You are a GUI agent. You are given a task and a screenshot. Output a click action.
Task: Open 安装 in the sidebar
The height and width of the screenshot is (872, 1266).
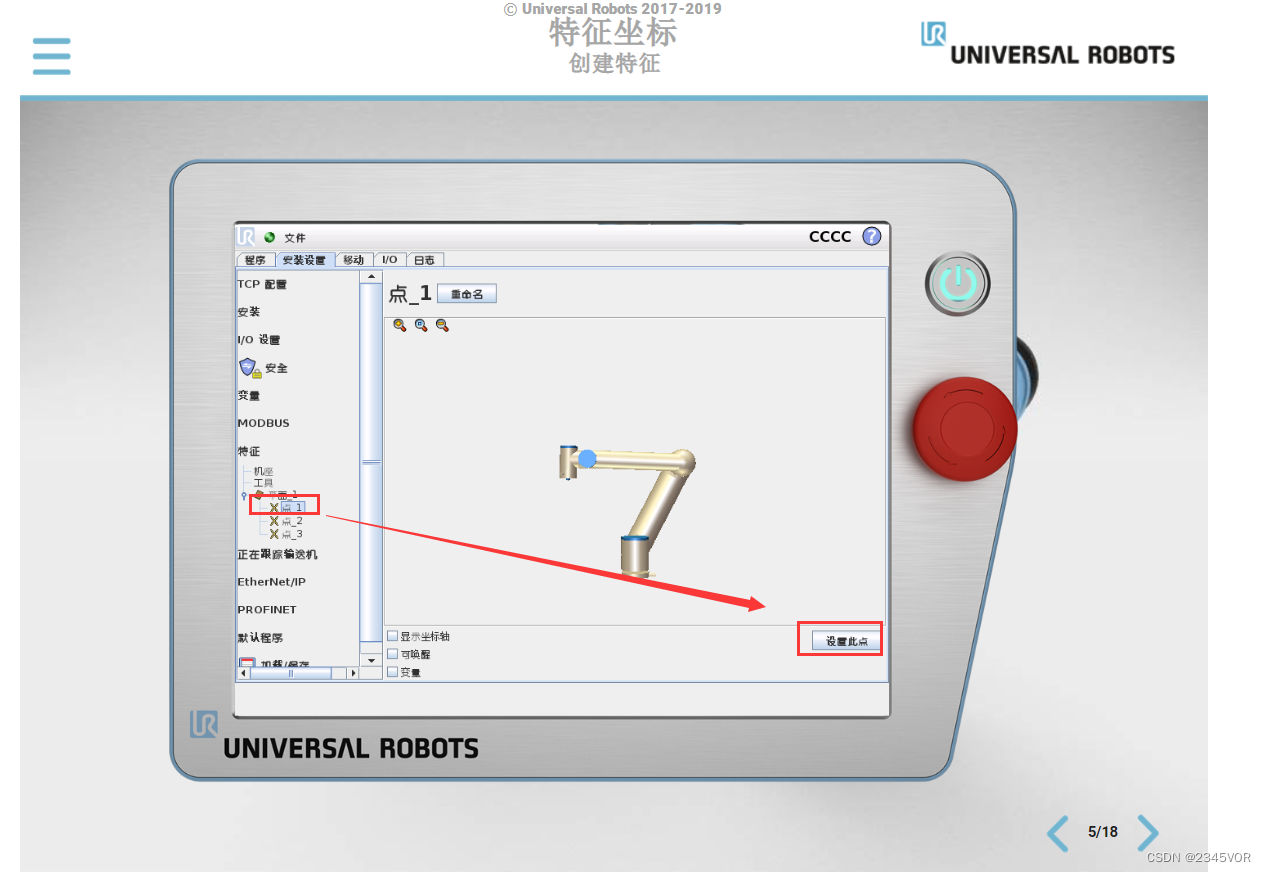point(249,312)
